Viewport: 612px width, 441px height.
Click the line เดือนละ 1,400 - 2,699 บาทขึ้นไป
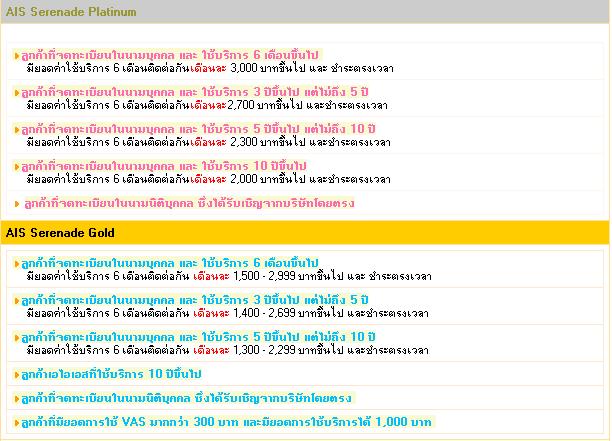coord(228,313)
